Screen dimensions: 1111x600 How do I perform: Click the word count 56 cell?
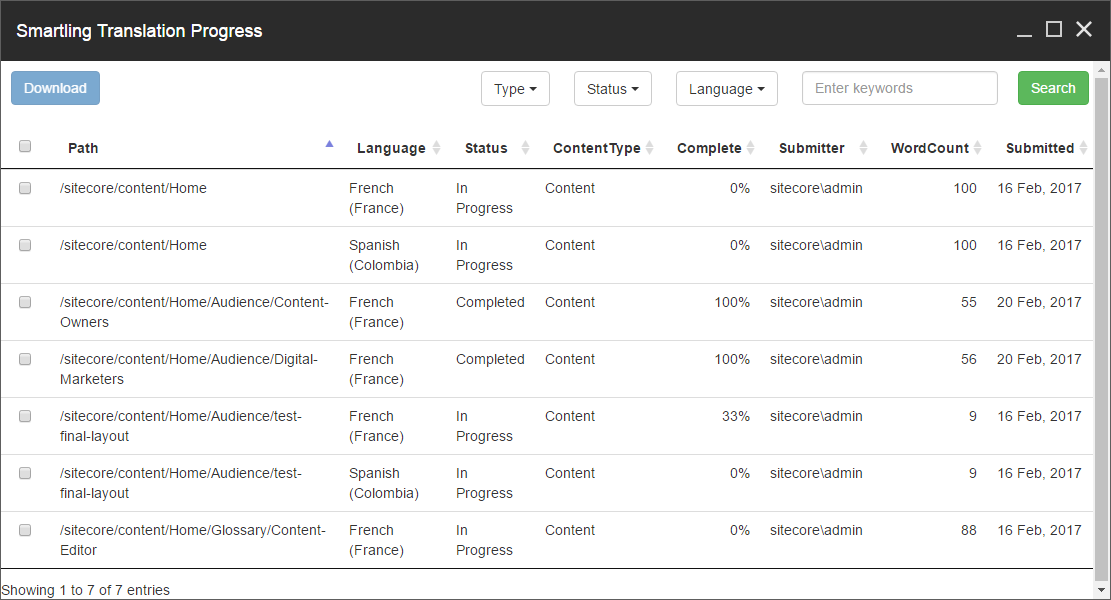pyautogui.click(x=969, y=360)
